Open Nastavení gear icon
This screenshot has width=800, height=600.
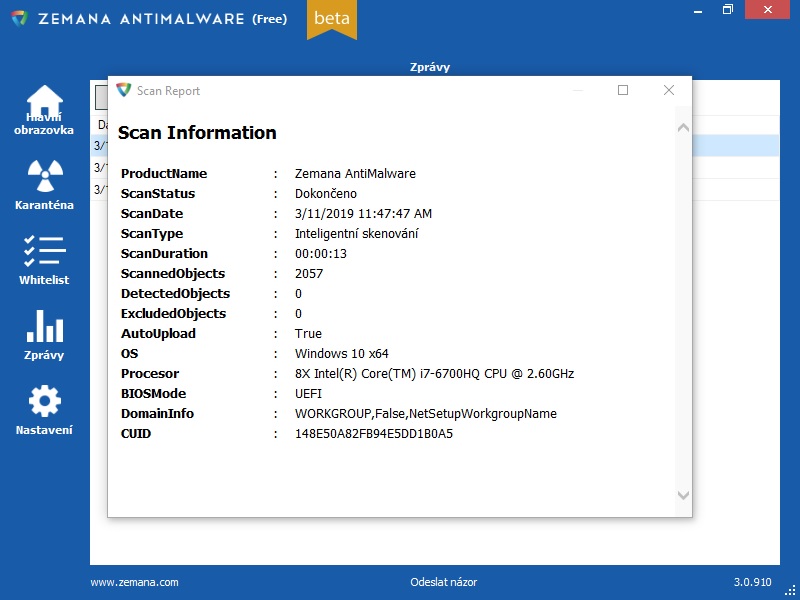click(x=44, y=401)
